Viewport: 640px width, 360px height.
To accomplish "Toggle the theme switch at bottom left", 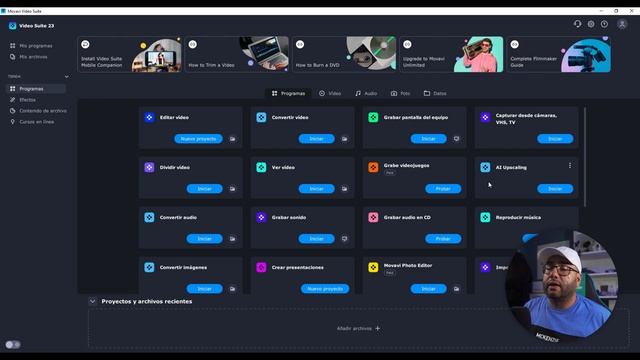I will click(x=13, y=345).
